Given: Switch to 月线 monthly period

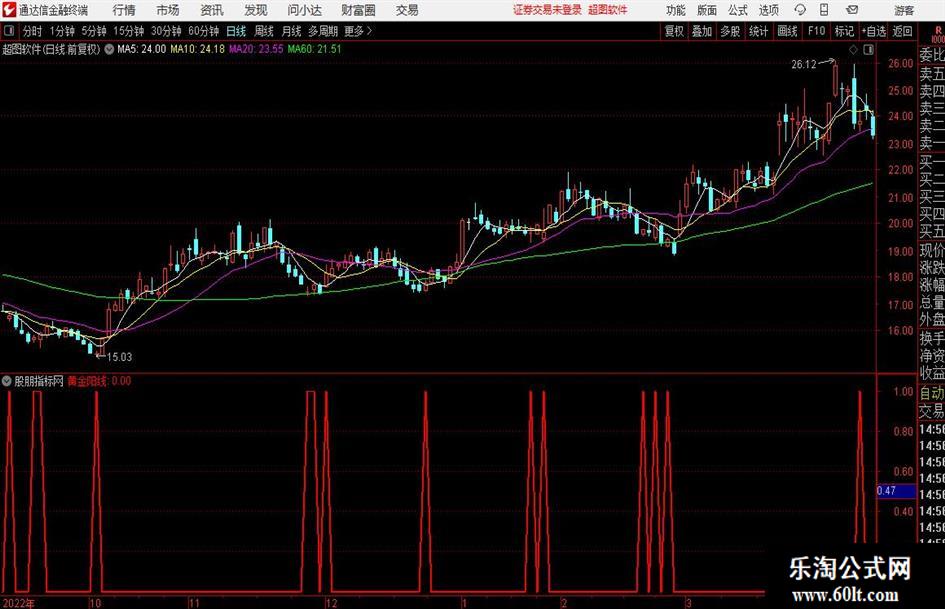Looking at the screenshot, I should click(292, 31).
